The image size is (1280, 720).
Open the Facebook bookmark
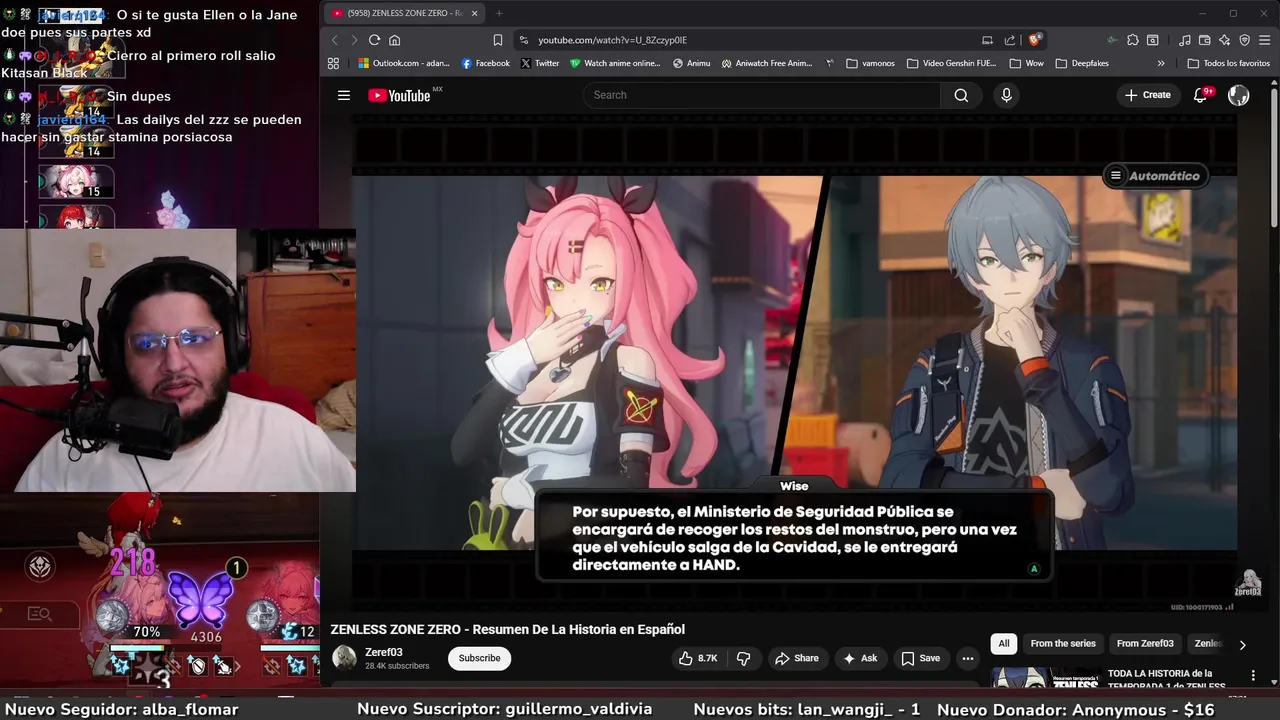click(x=486, y=63)
